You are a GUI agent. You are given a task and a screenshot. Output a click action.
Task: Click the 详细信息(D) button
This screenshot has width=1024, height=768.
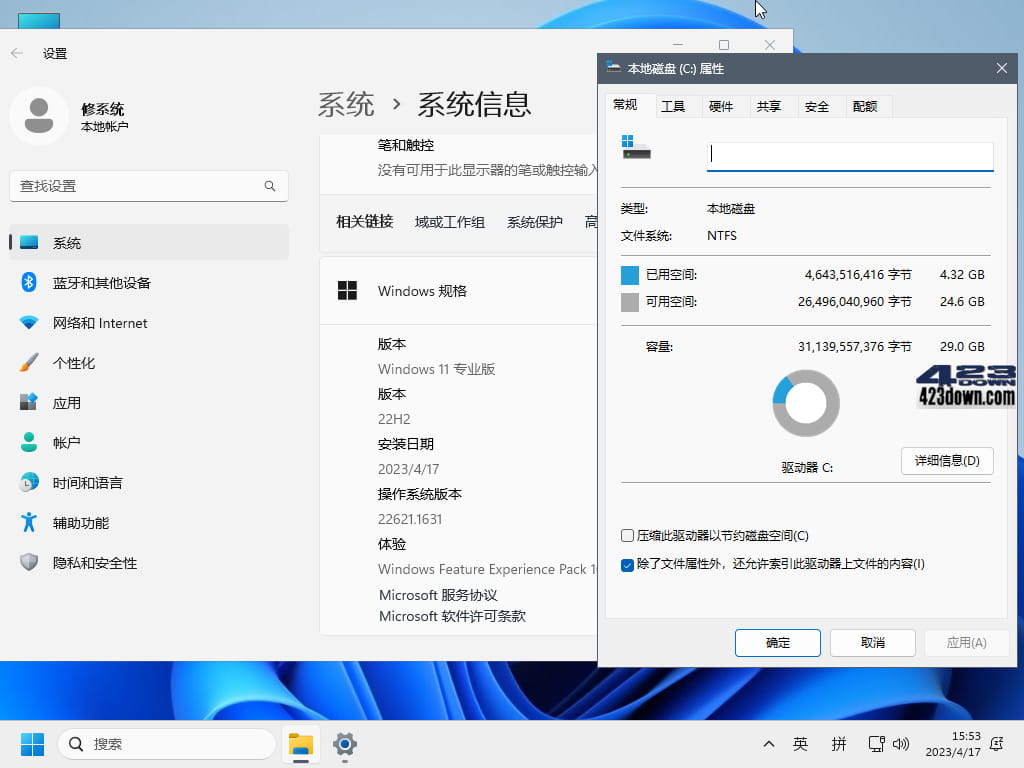(x=946, y=461)
